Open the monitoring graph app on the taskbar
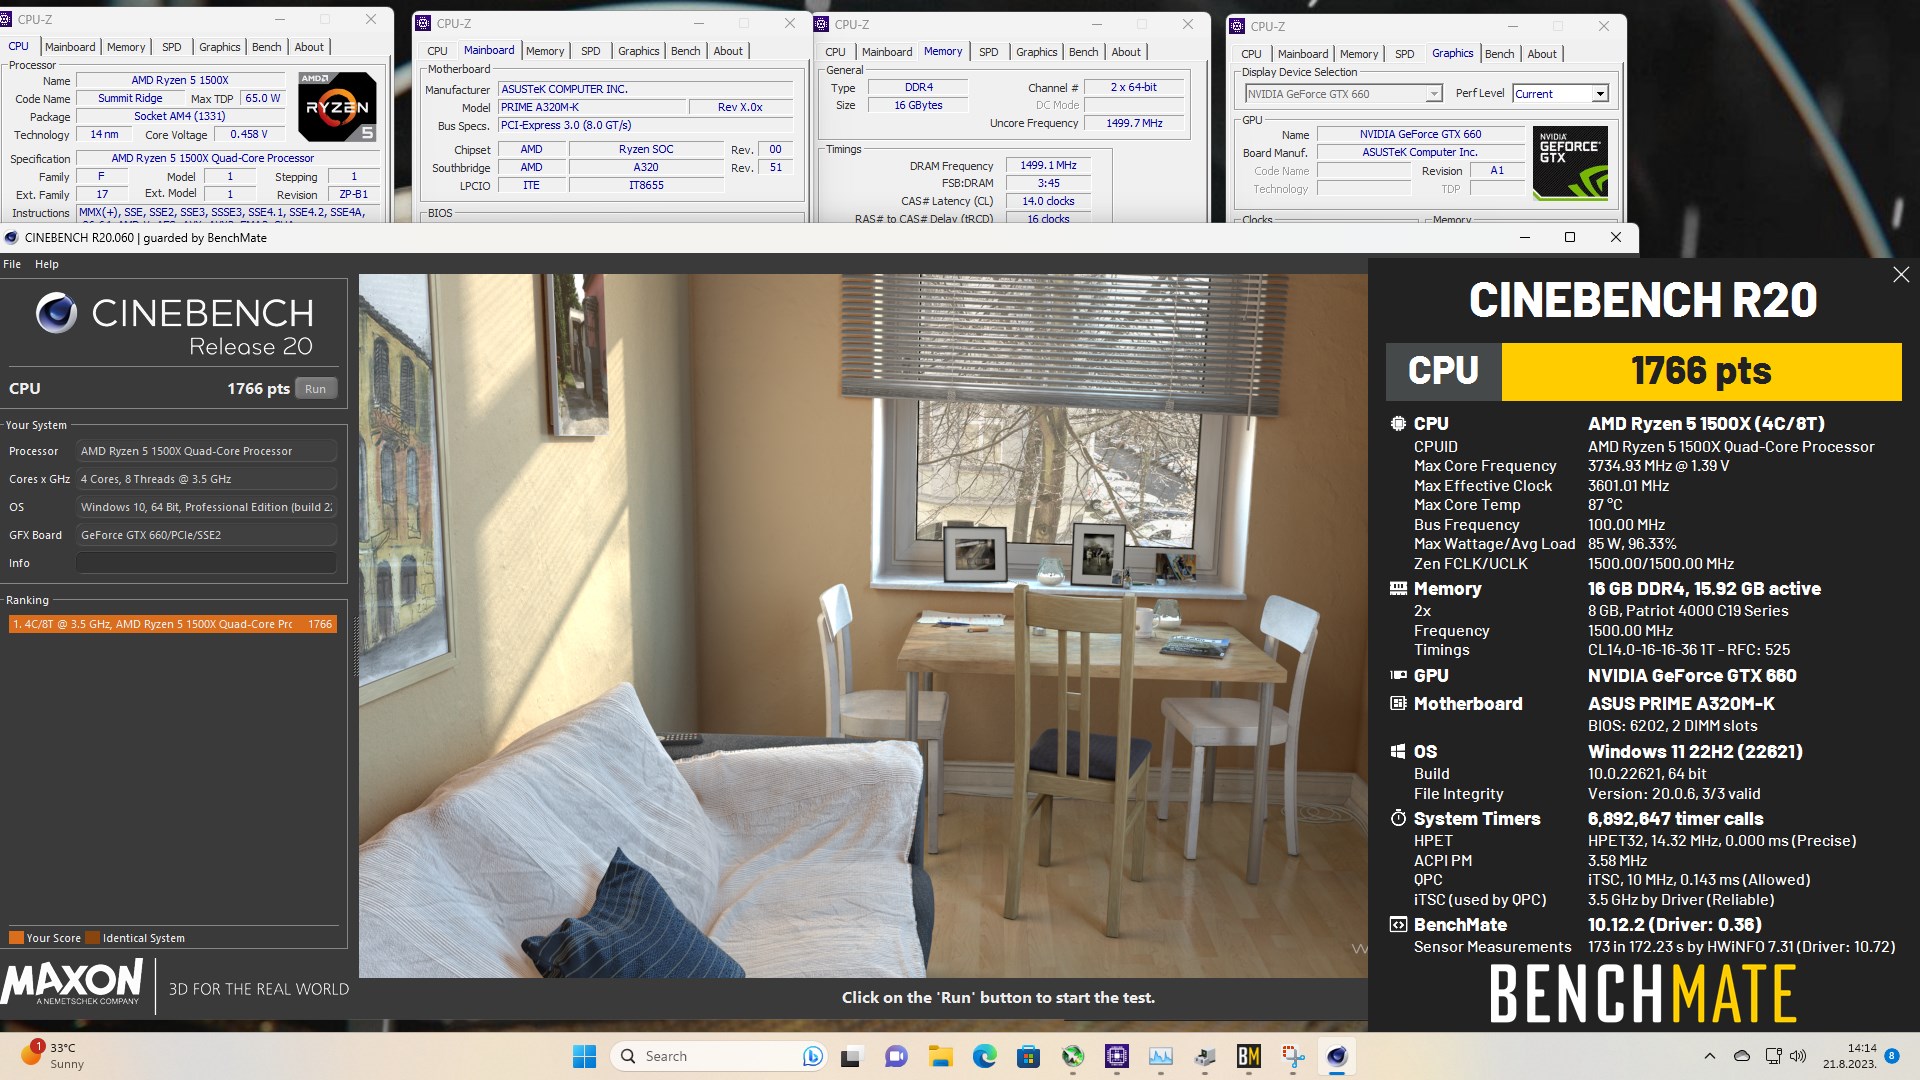This screenshot has height=1080, width=1920. pyautogui.click(x=1161, y=1056)
